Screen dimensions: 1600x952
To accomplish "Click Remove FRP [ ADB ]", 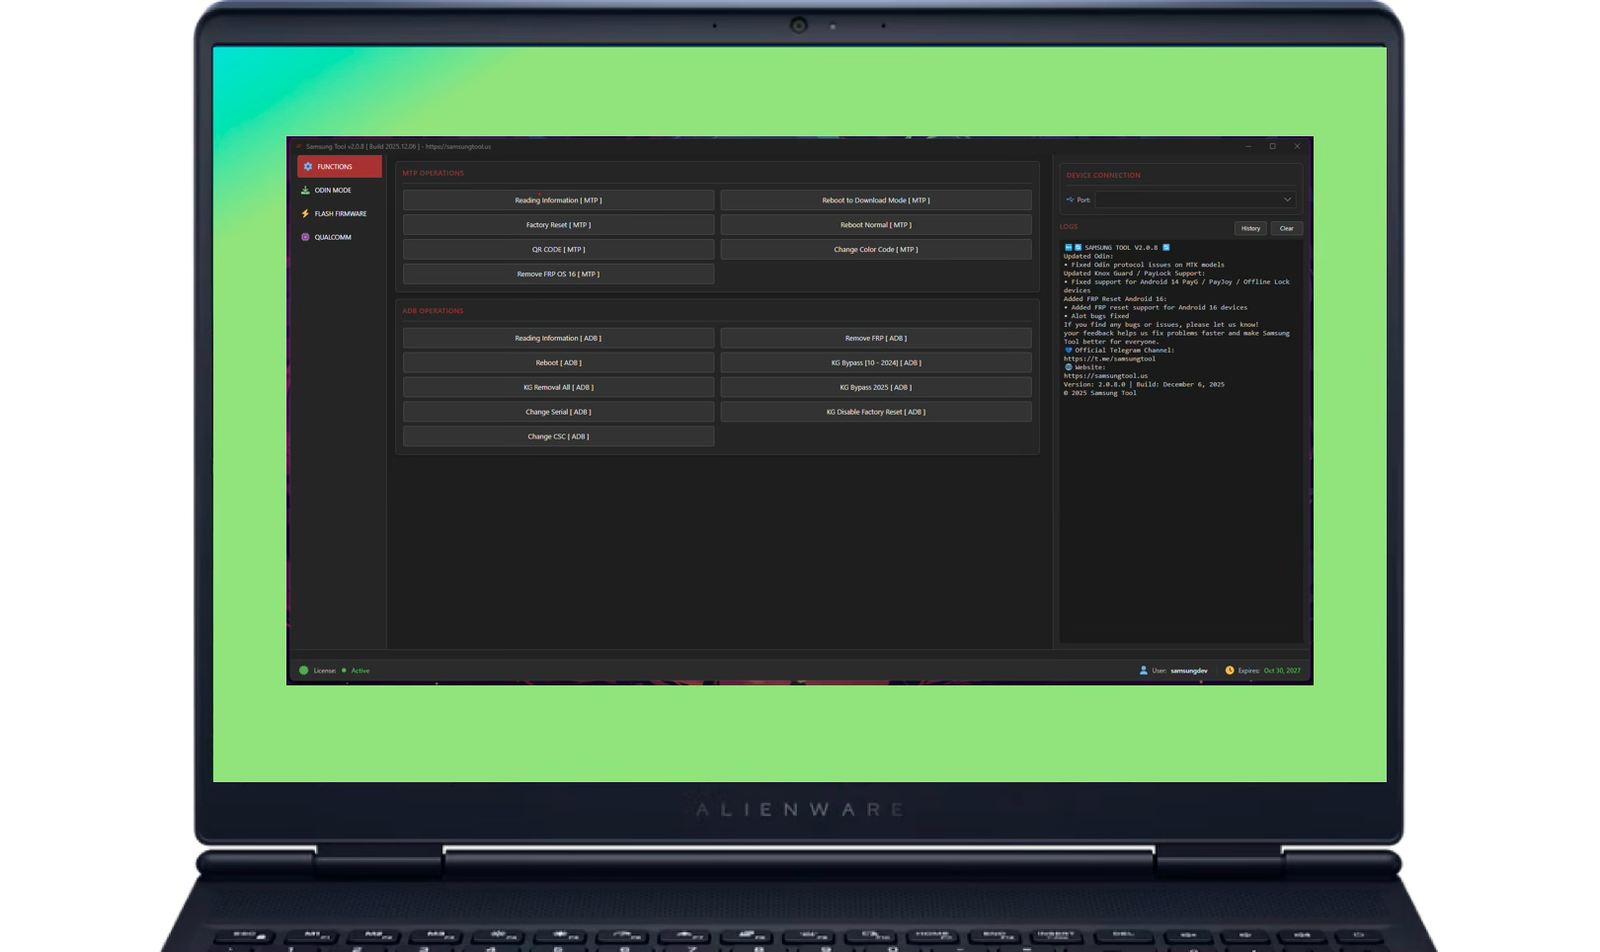I will [876, 338].
